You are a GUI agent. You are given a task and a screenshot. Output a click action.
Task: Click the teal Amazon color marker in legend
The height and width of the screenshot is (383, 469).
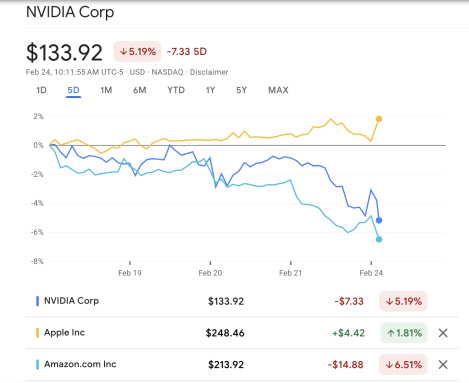(37, 364)
